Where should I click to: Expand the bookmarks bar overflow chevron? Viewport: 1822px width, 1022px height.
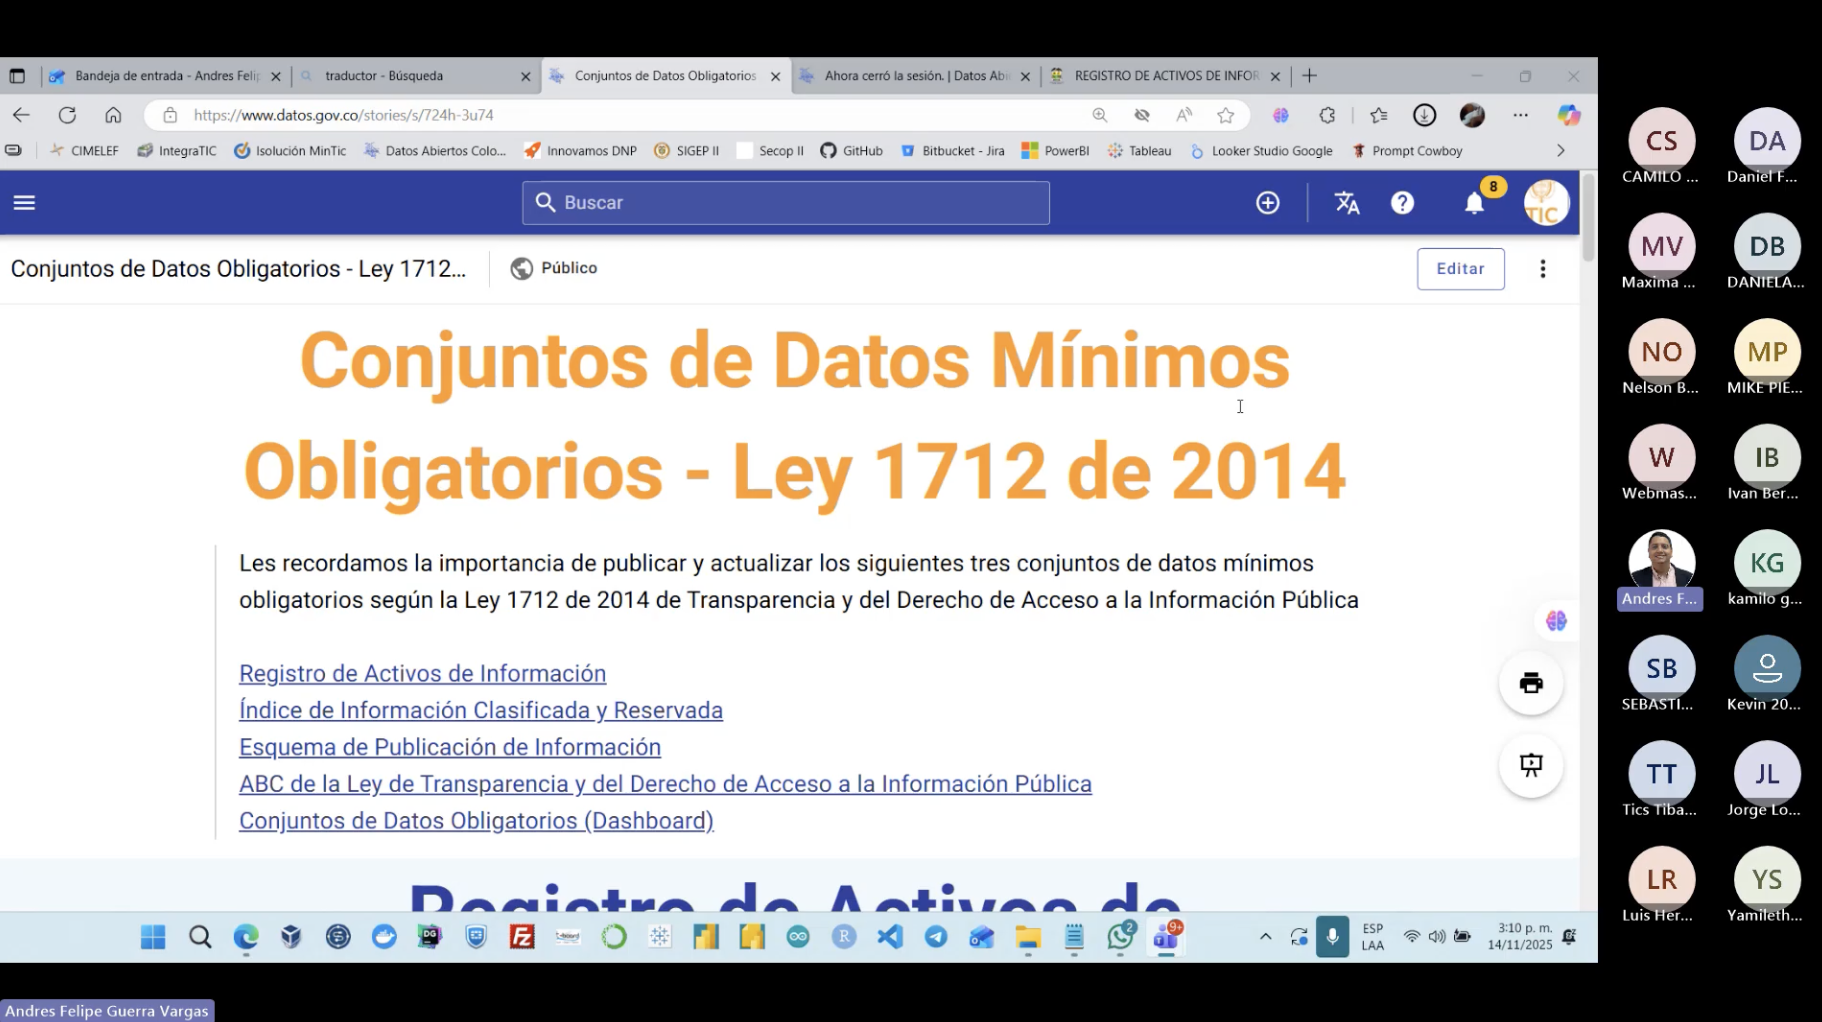(x=1560, y=151)
